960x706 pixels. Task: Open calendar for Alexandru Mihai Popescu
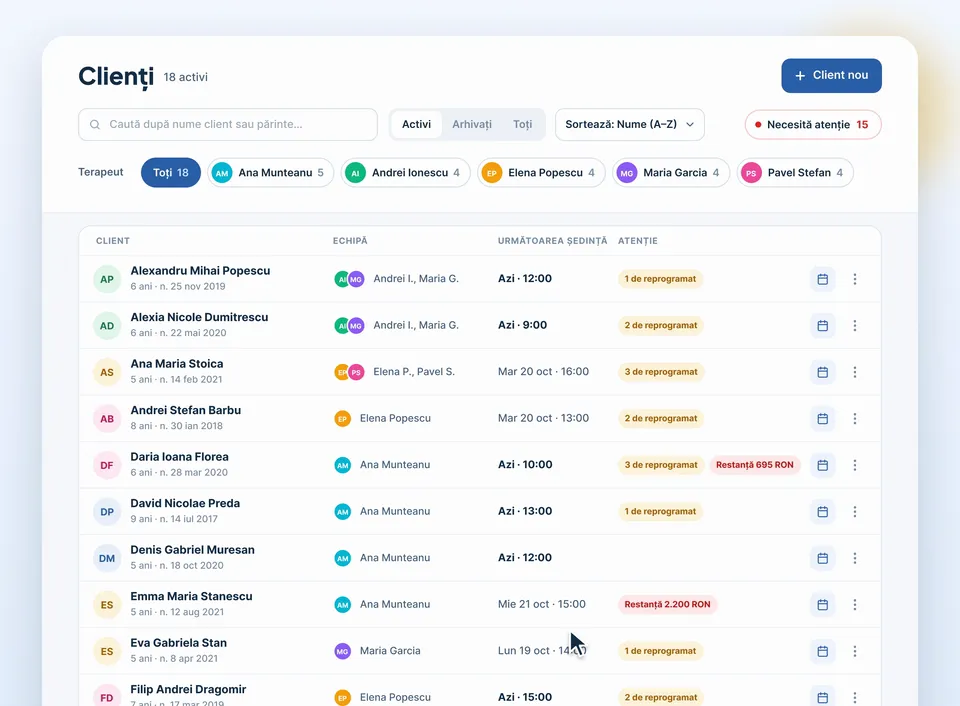(x=822, y=279)
